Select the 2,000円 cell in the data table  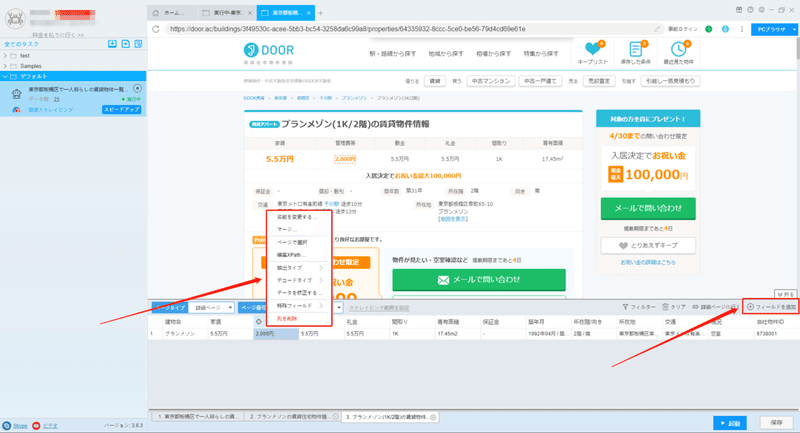(x=276, y=334)
